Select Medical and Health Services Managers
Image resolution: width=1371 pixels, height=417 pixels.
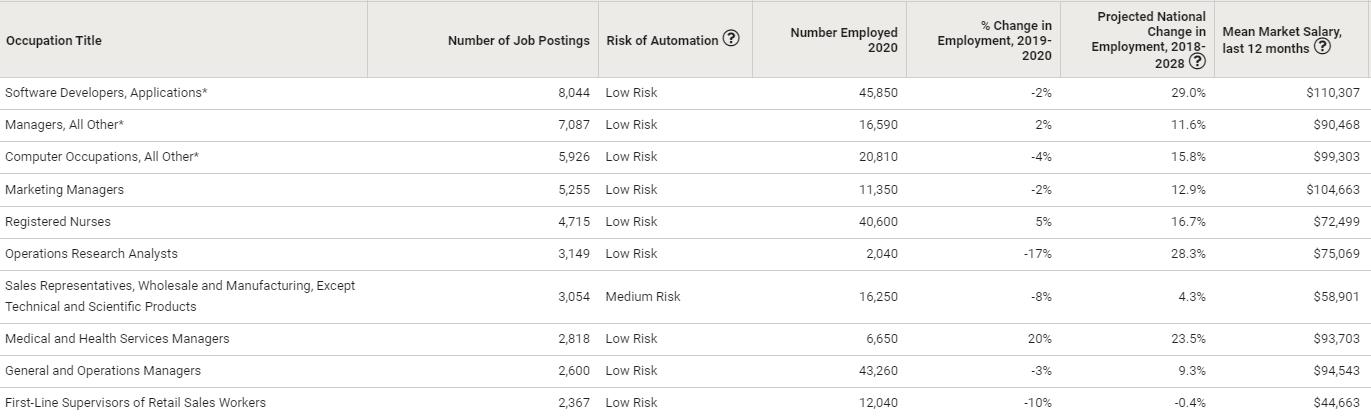tap(117, 339)
